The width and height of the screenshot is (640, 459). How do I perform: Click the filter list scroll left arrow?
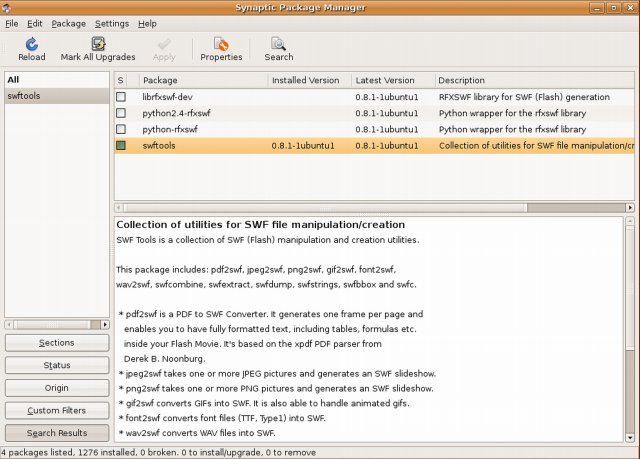pyautogui.click(x=9, y=325)
